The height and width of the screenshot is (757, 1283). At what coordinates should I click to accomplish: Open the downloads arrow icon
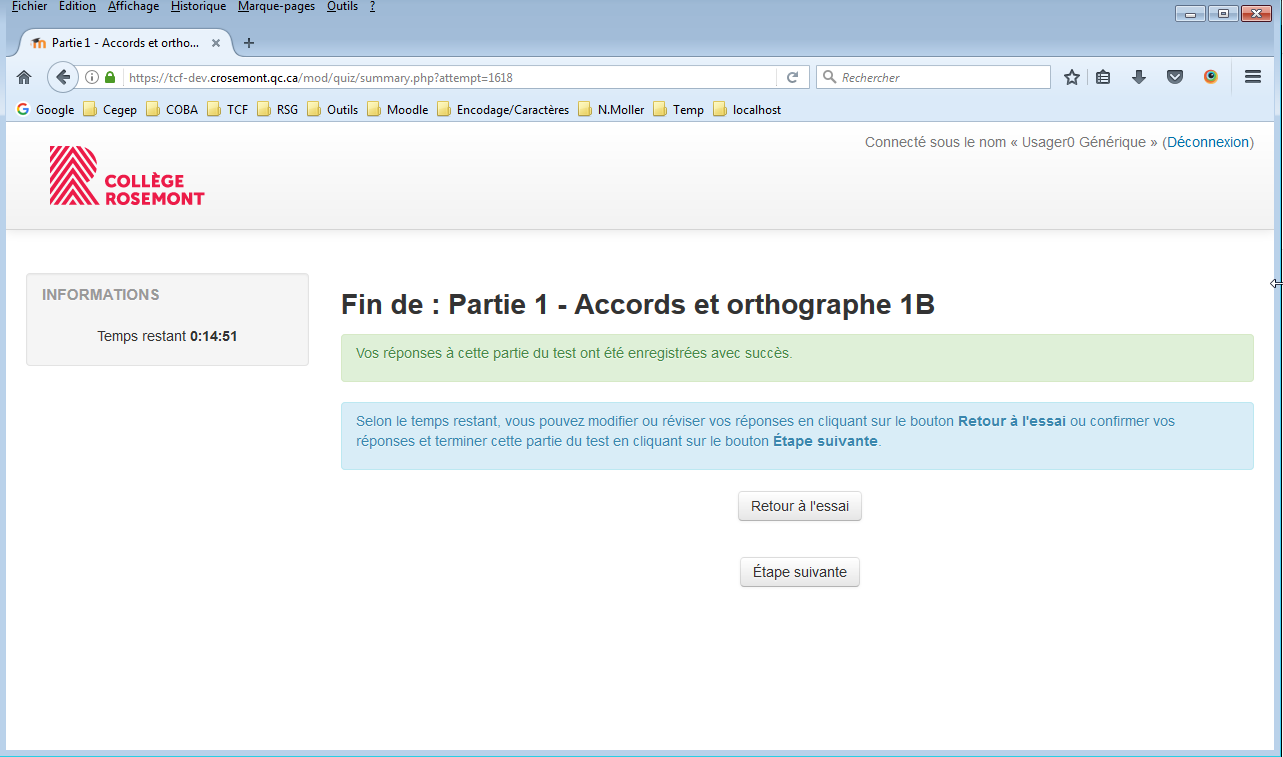point(1139,77)
